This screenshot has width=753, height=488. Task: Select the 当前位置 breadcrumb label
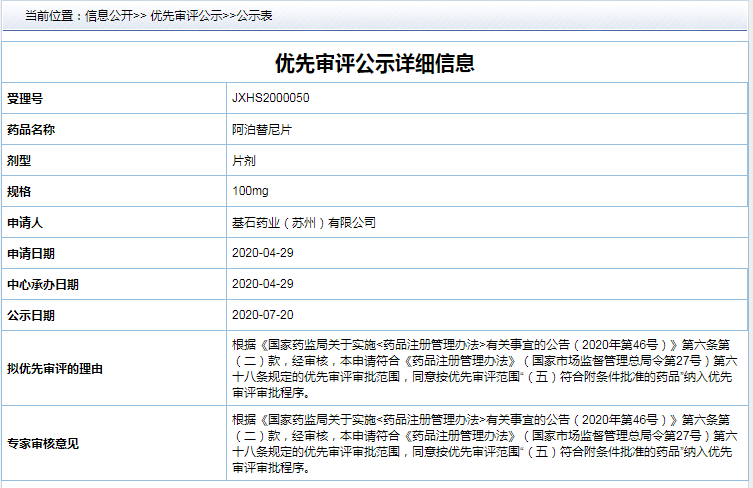pyautogui.click(x=49, y=16)
